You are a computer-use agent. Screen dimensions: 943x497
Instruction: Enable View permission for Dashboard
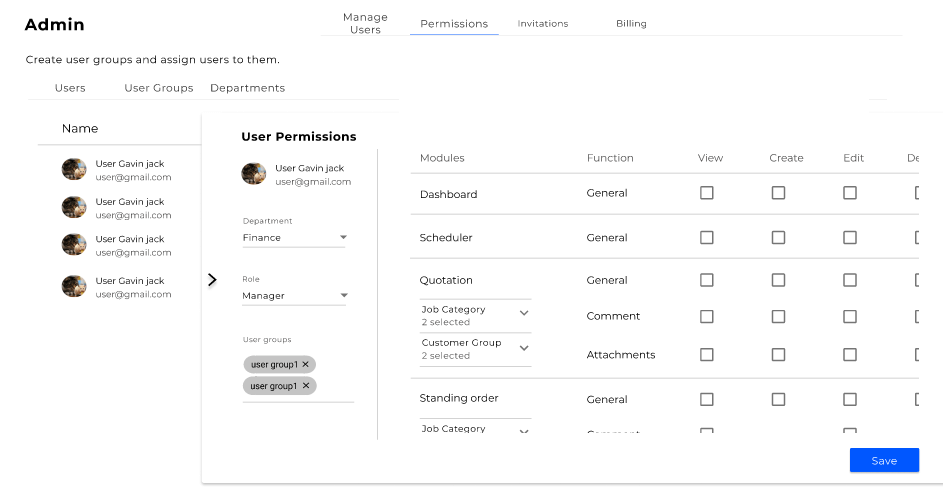707,193
